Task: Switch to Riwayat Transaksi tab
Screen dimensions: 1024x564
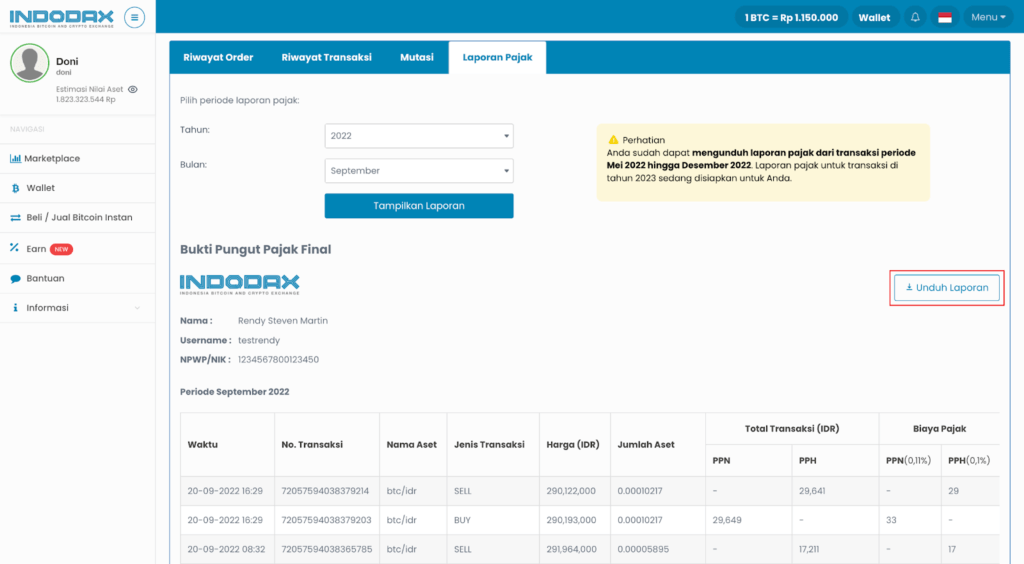Action: click(327, 57)
